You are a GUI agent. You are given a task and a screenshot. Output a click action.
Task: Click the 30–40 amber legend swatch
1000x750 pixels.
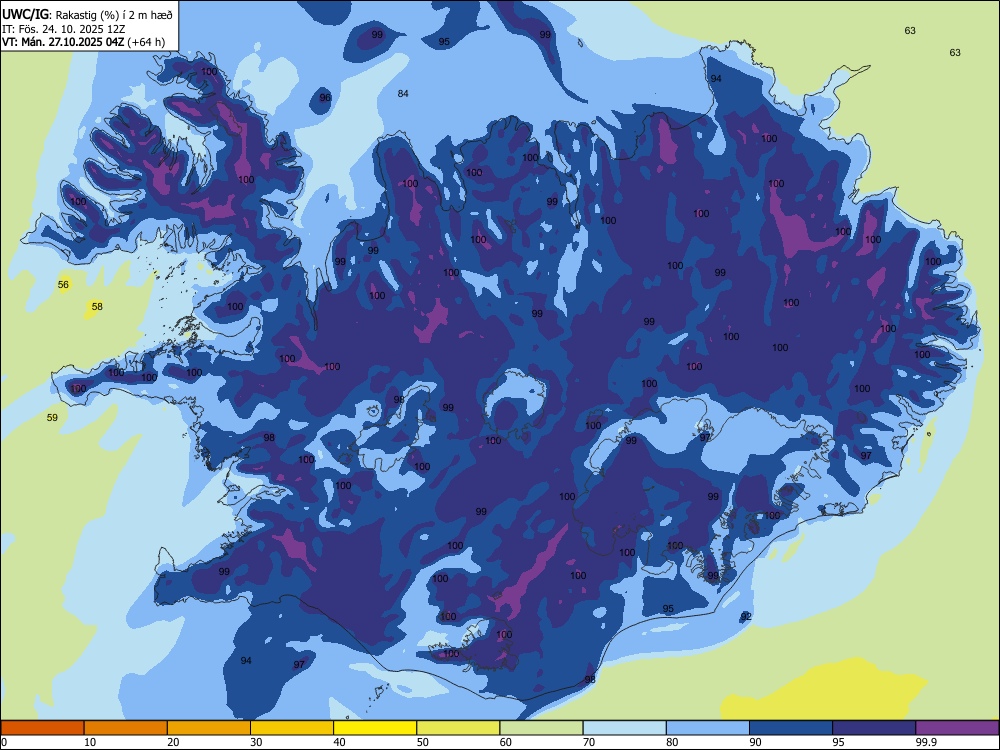[292, 728]
